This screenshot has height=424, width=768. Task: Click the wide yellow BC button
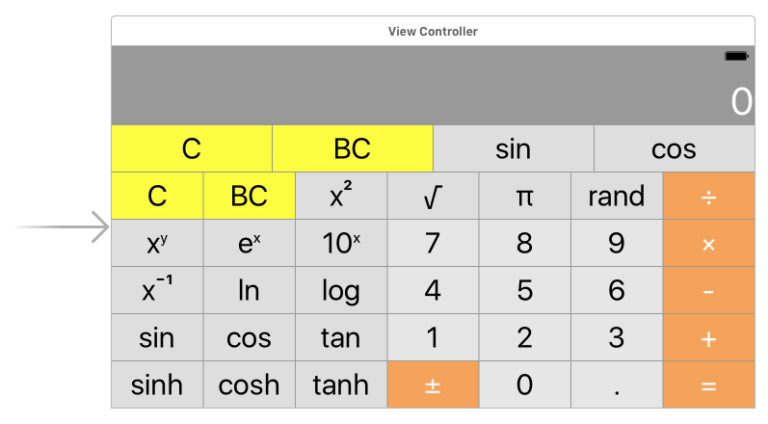353,148
